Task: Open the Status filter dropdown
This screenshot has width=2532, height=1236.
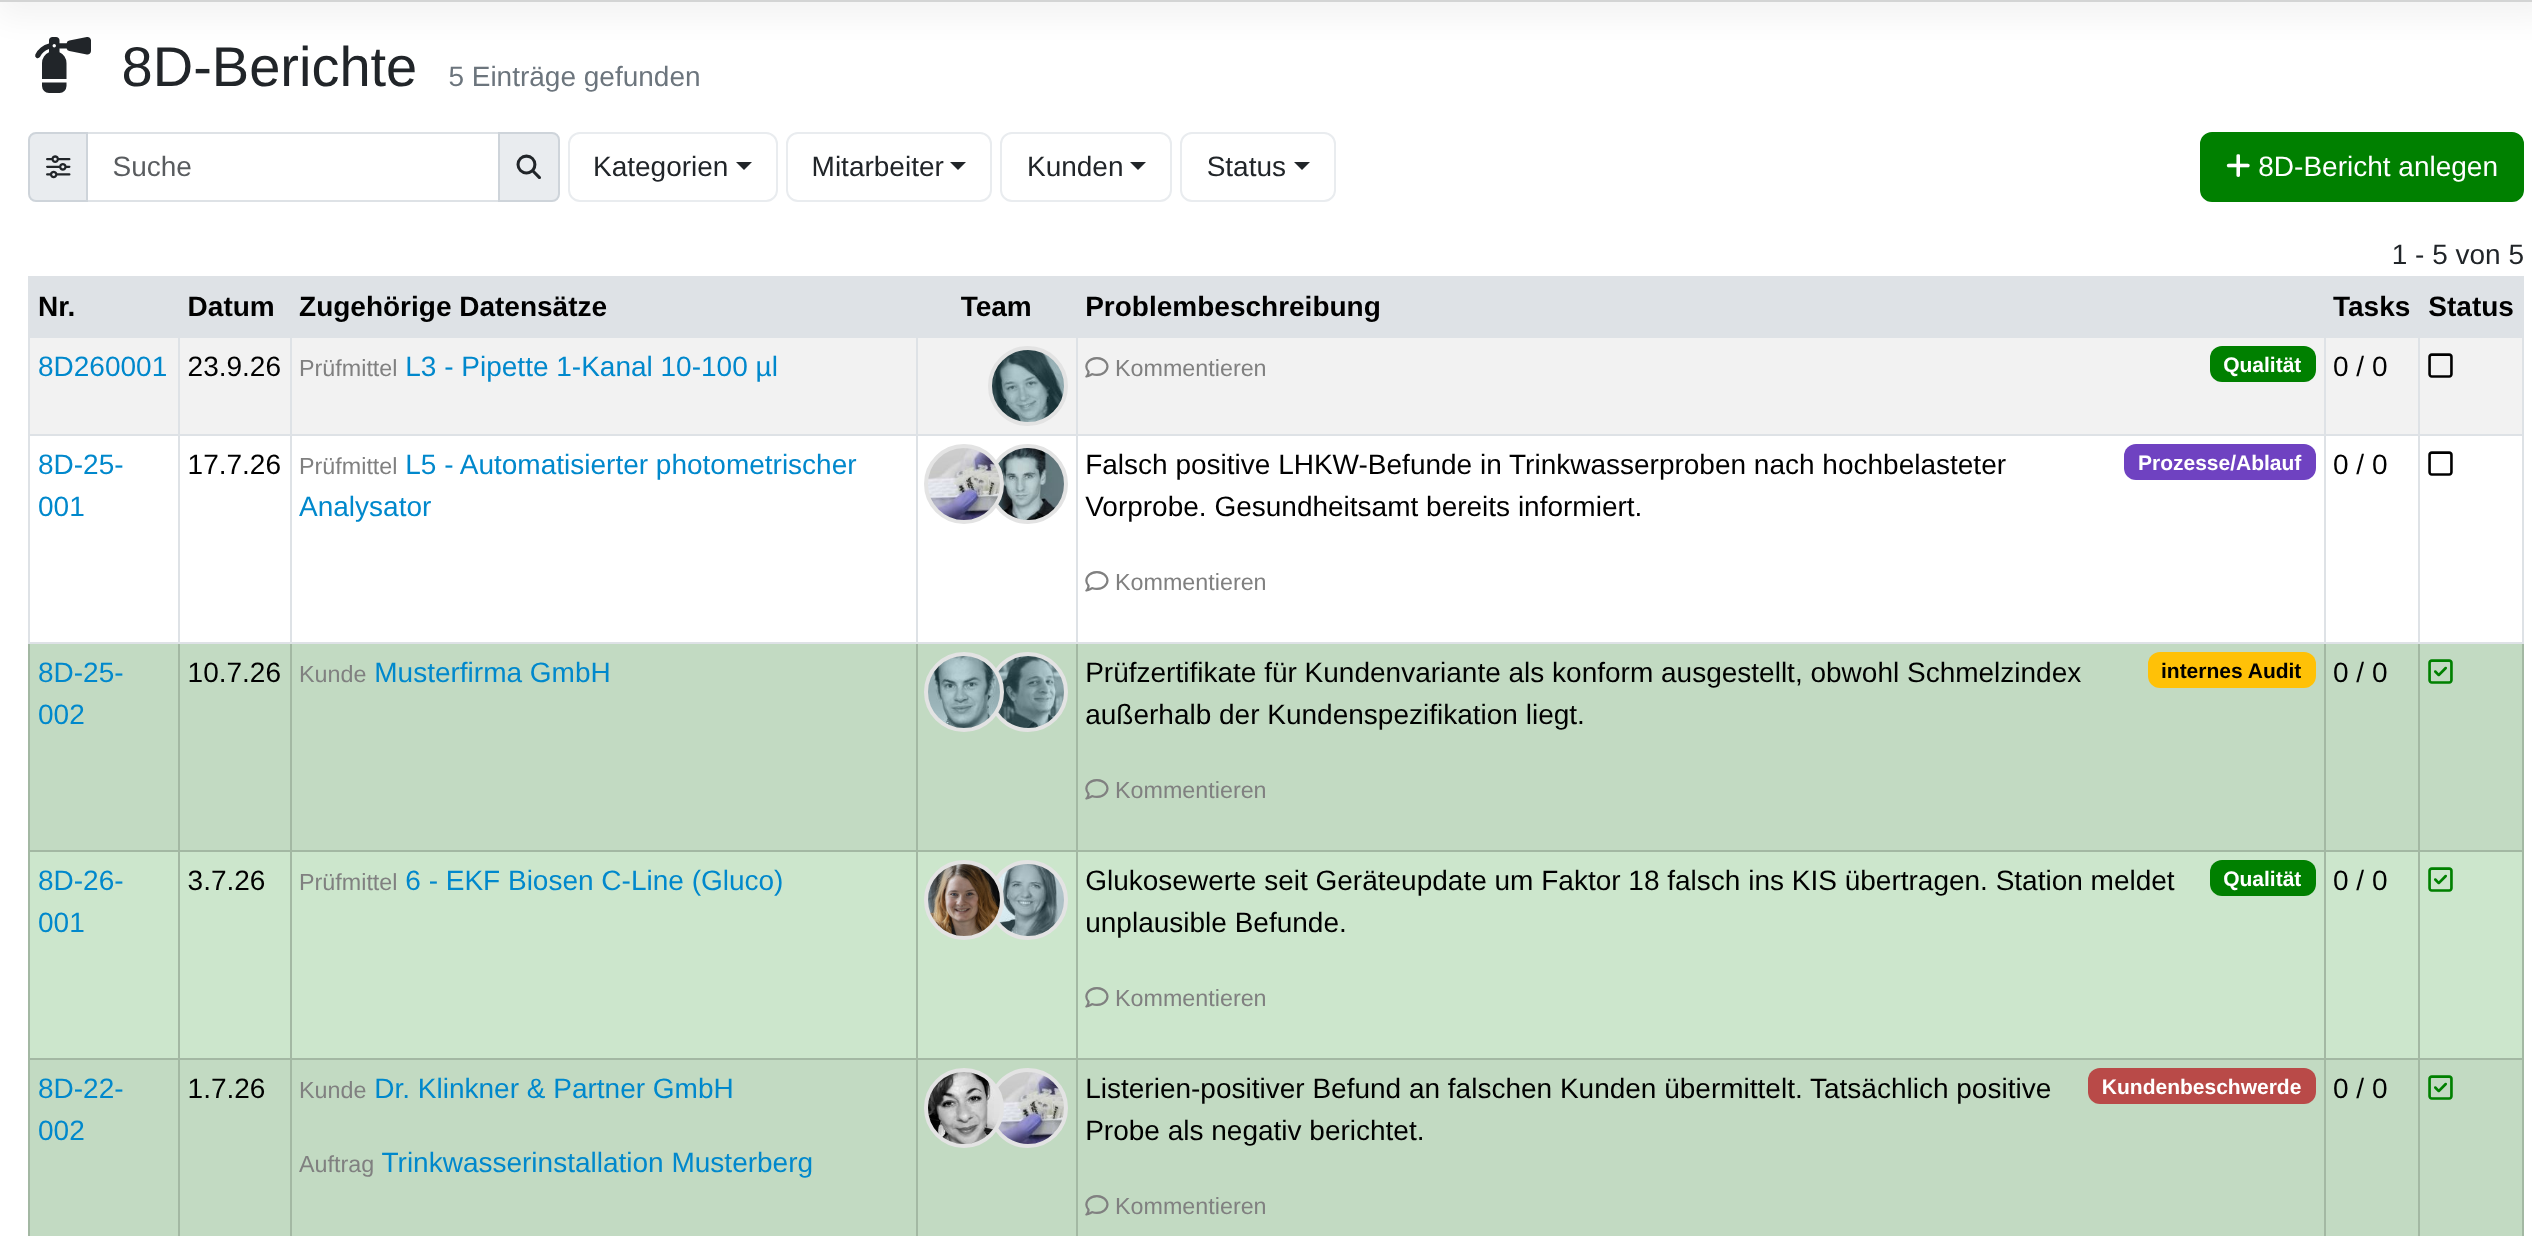Action: [1257, 167]
